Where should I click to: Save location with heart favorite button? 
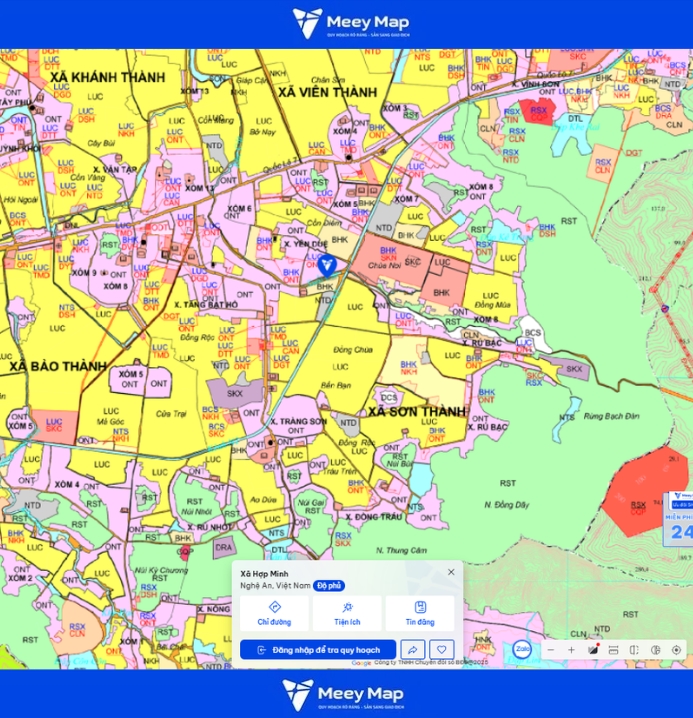coord(442,650)
